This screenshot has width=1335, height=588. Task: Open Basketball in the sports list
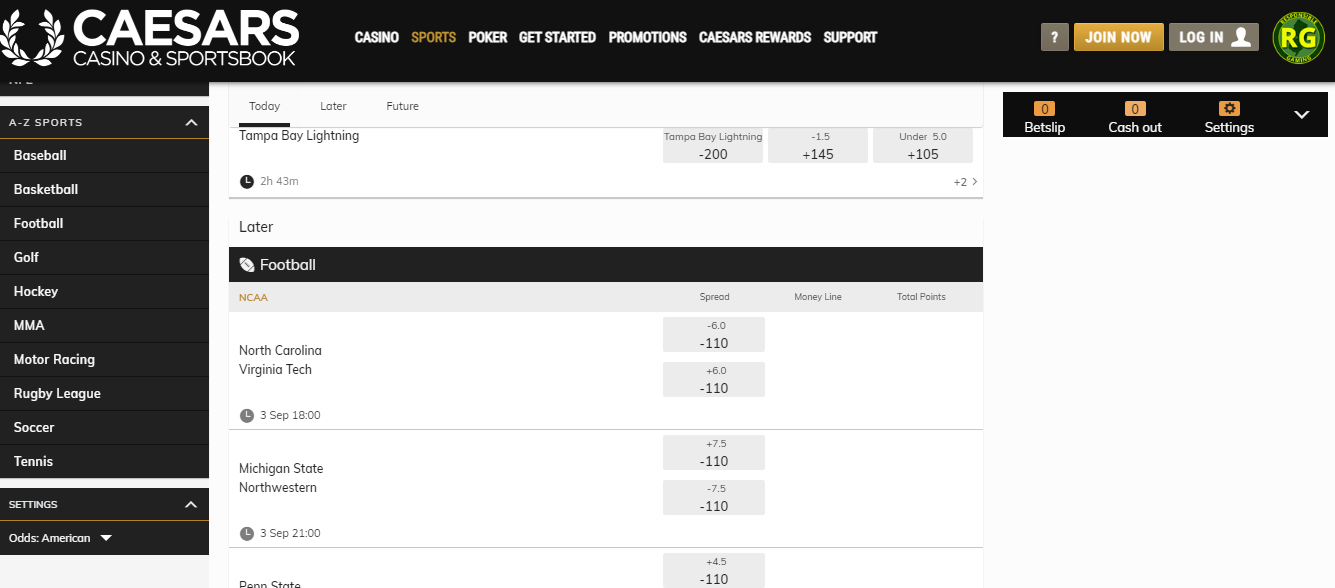104,190
